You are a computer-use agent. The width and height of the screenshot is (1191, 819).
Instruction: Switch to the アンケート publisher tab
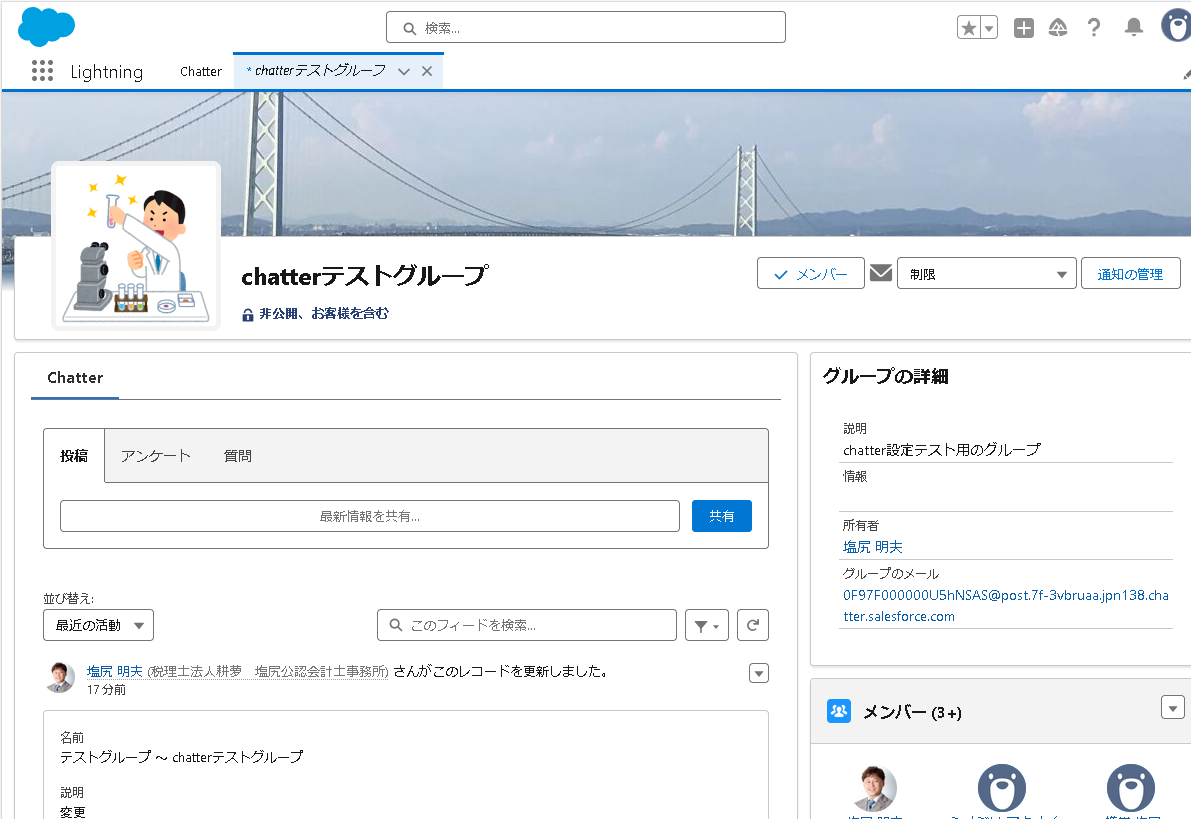coord(156,456)
